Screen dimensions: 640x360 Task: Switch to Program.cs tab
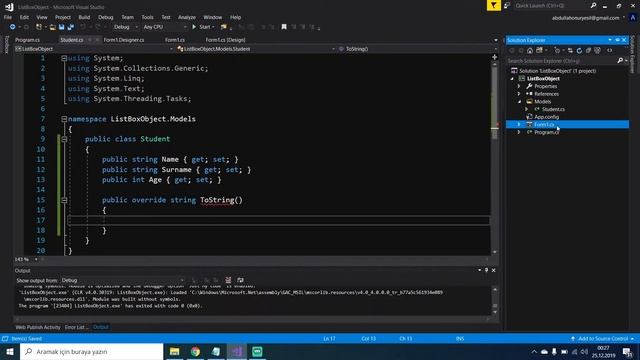click(x=28, y=40)
